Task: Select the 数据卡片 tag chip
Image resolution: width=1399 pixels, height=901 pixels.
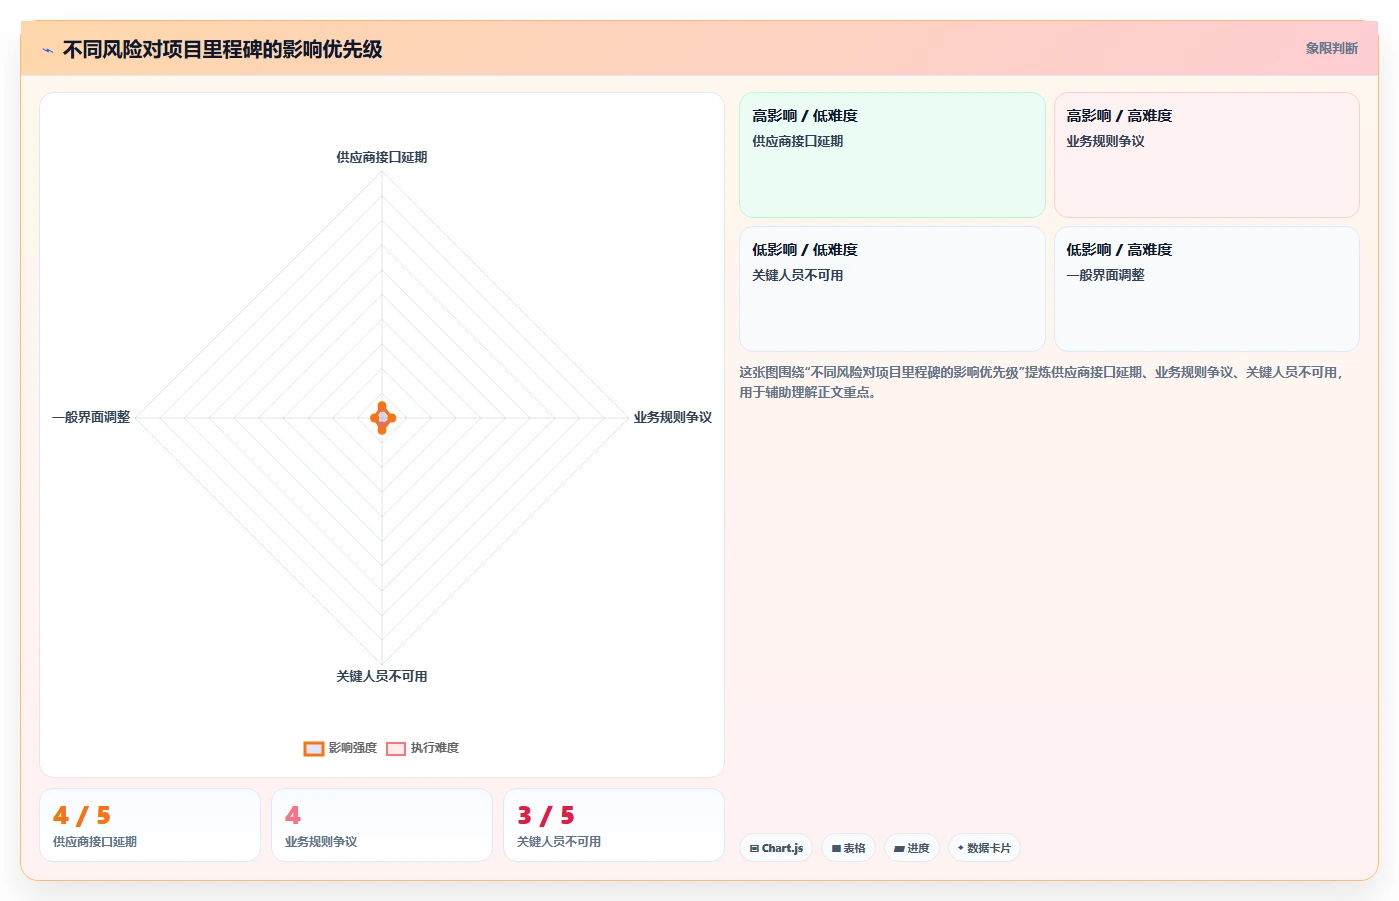Action: tap(984, 848)
